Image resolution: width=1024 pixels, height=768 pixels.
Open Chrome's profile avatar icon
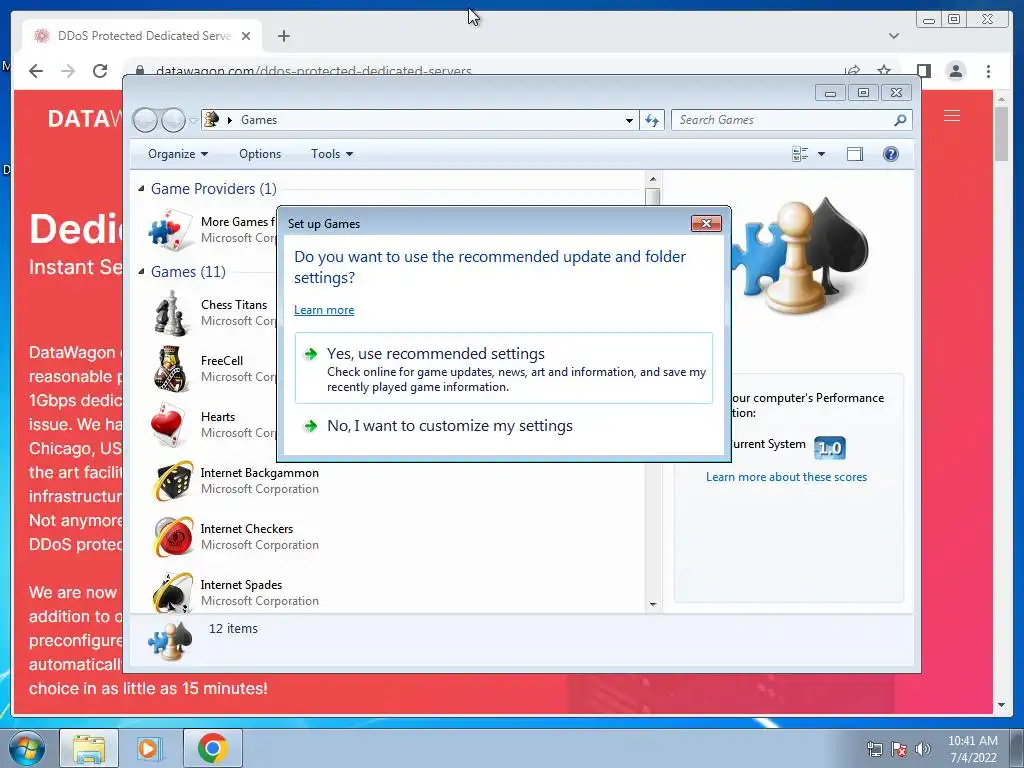pos(955,71)
